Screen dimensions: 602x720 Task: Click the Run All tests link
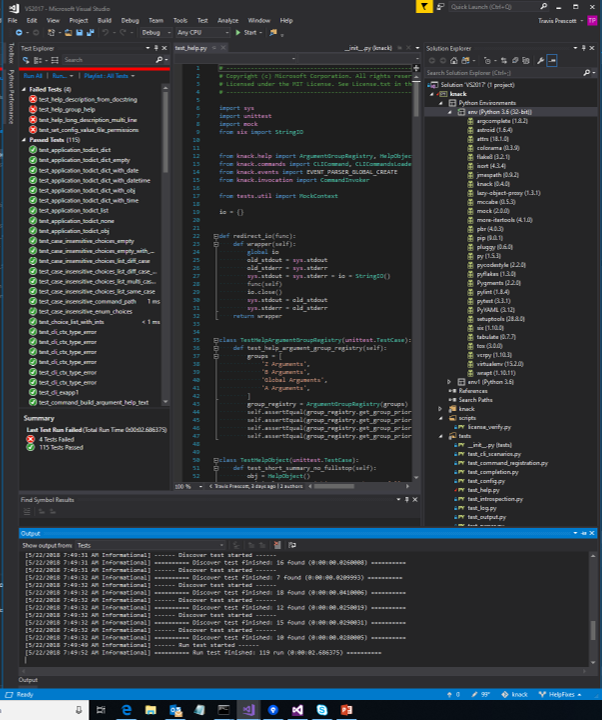(x=33, y=76)
